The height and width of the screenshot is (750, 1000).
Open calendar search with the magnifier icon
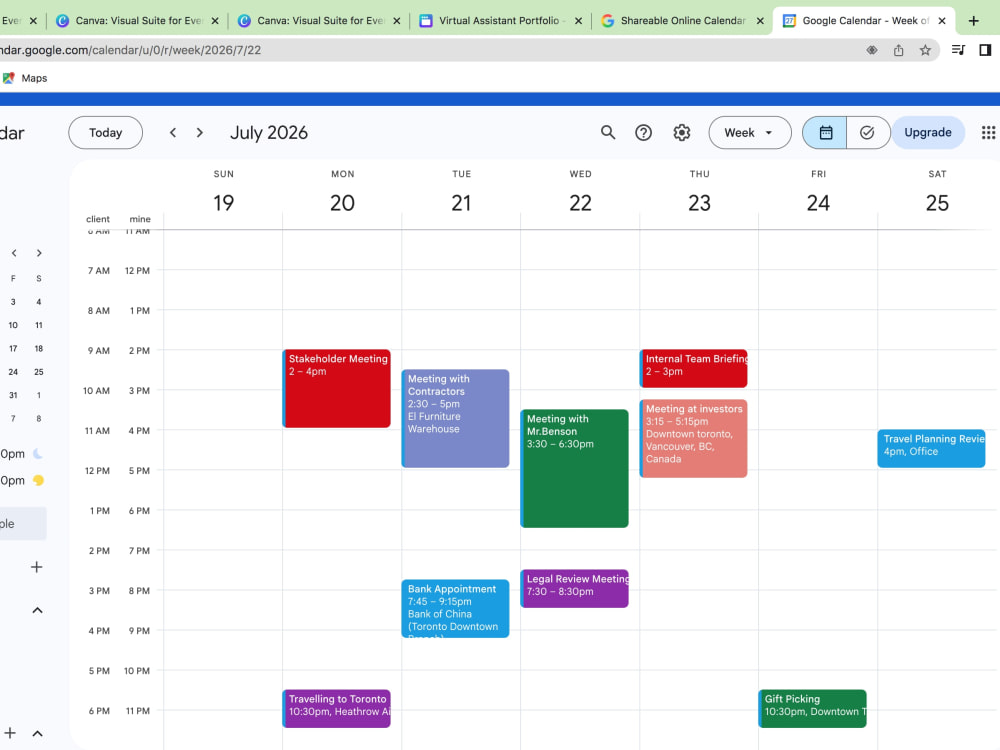(608, 133)
